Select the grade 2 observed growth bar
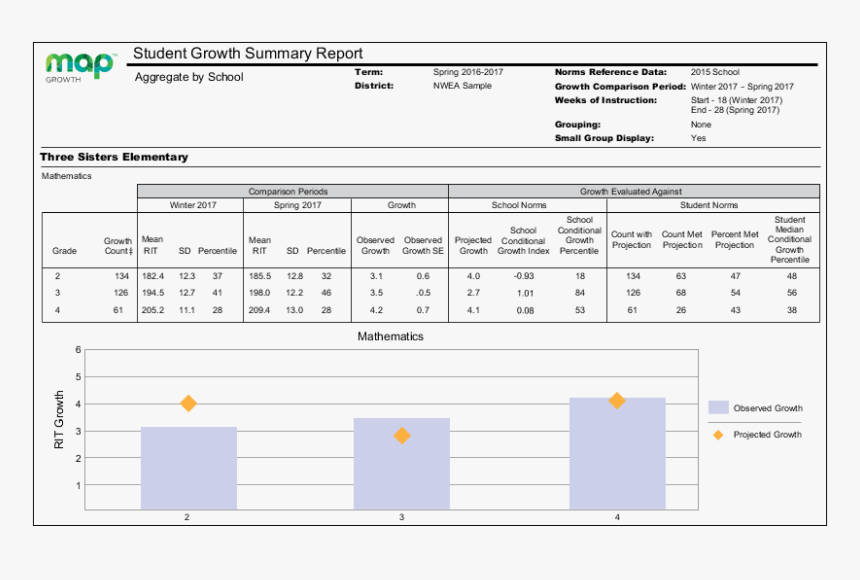860x580 pixels. point(188,468)
